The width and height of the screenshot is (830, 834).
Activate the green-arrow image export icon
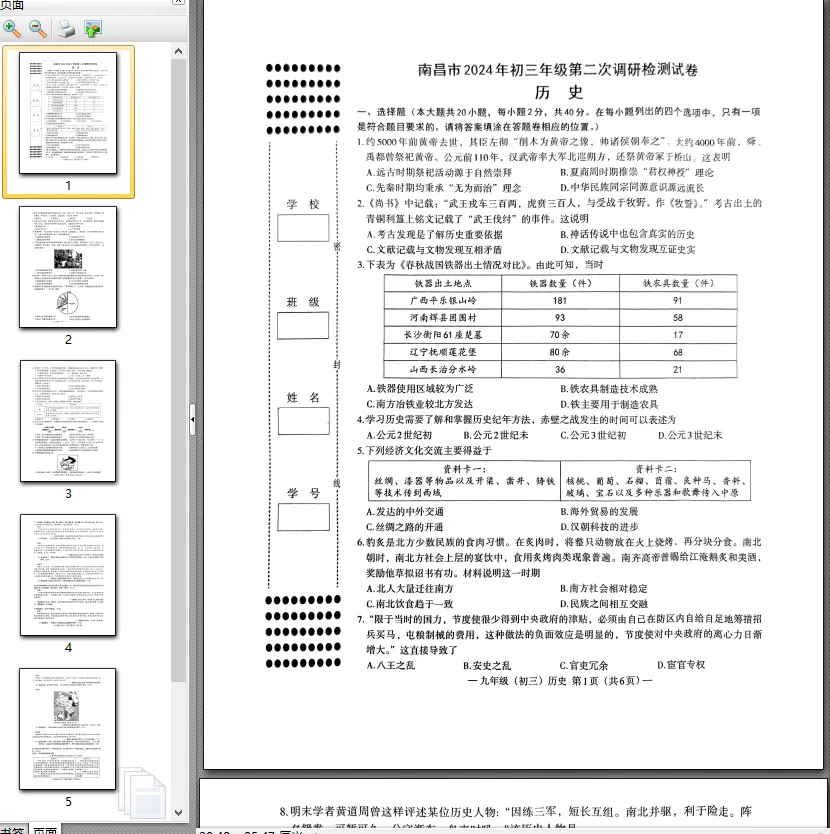pyautogui.click(x=92, y=30)
